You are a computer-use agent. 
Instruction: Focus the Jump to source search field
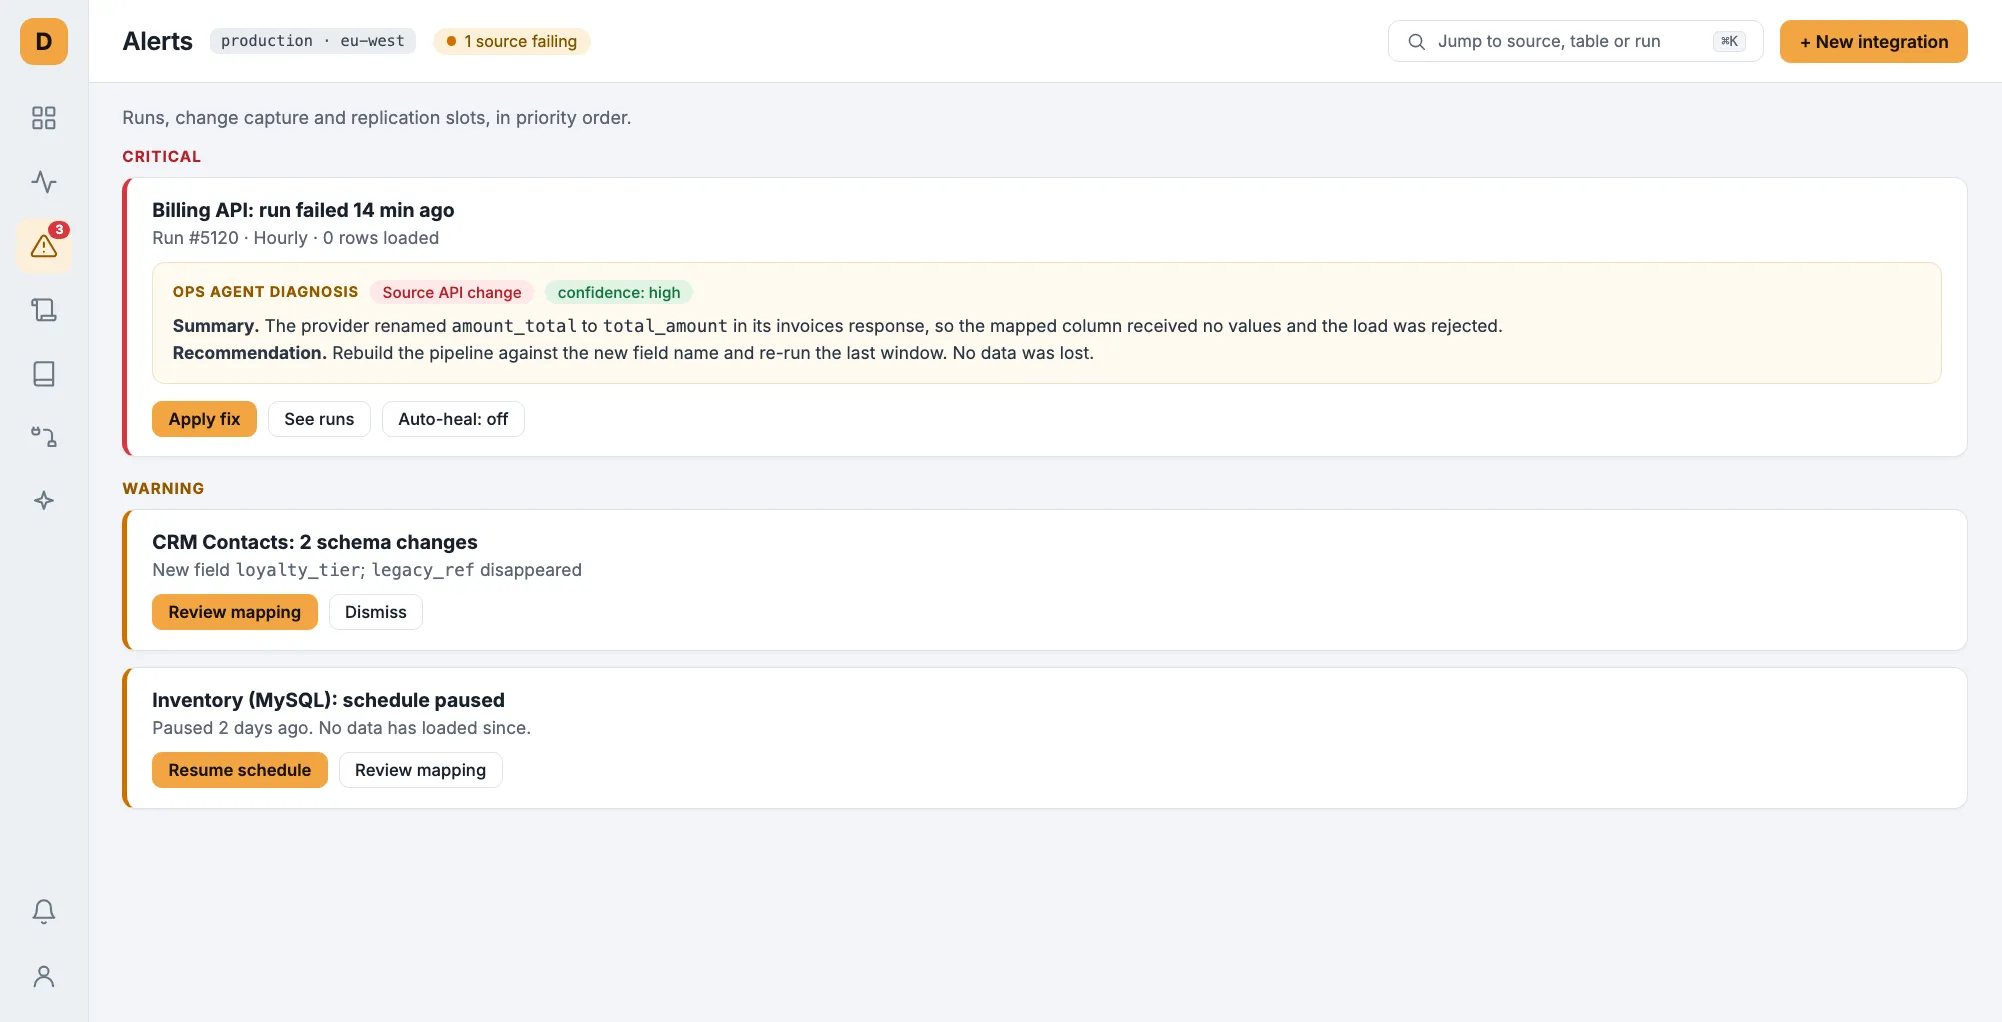1575,42
